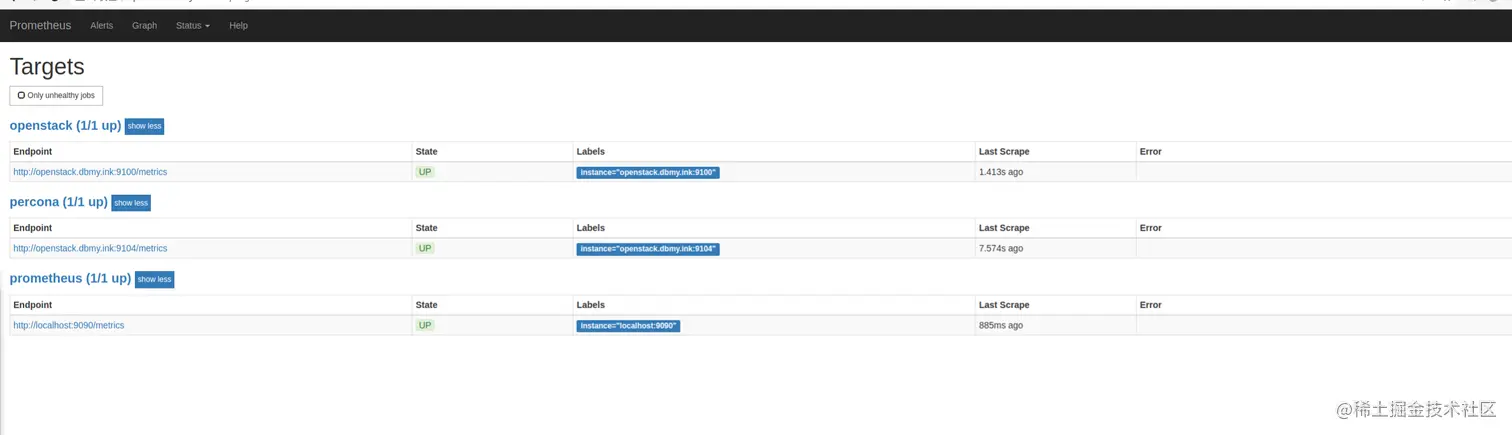Collapse percona job with show less

131,203
